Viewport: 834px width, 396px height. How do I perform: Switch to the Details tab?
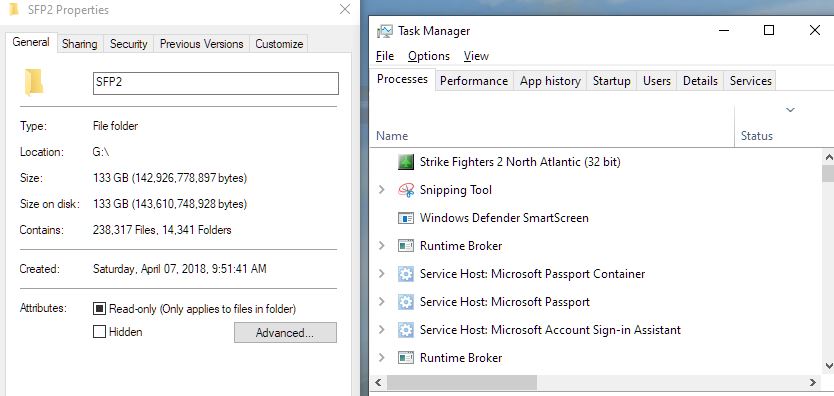pyautogui.click(x=700, y=81)
